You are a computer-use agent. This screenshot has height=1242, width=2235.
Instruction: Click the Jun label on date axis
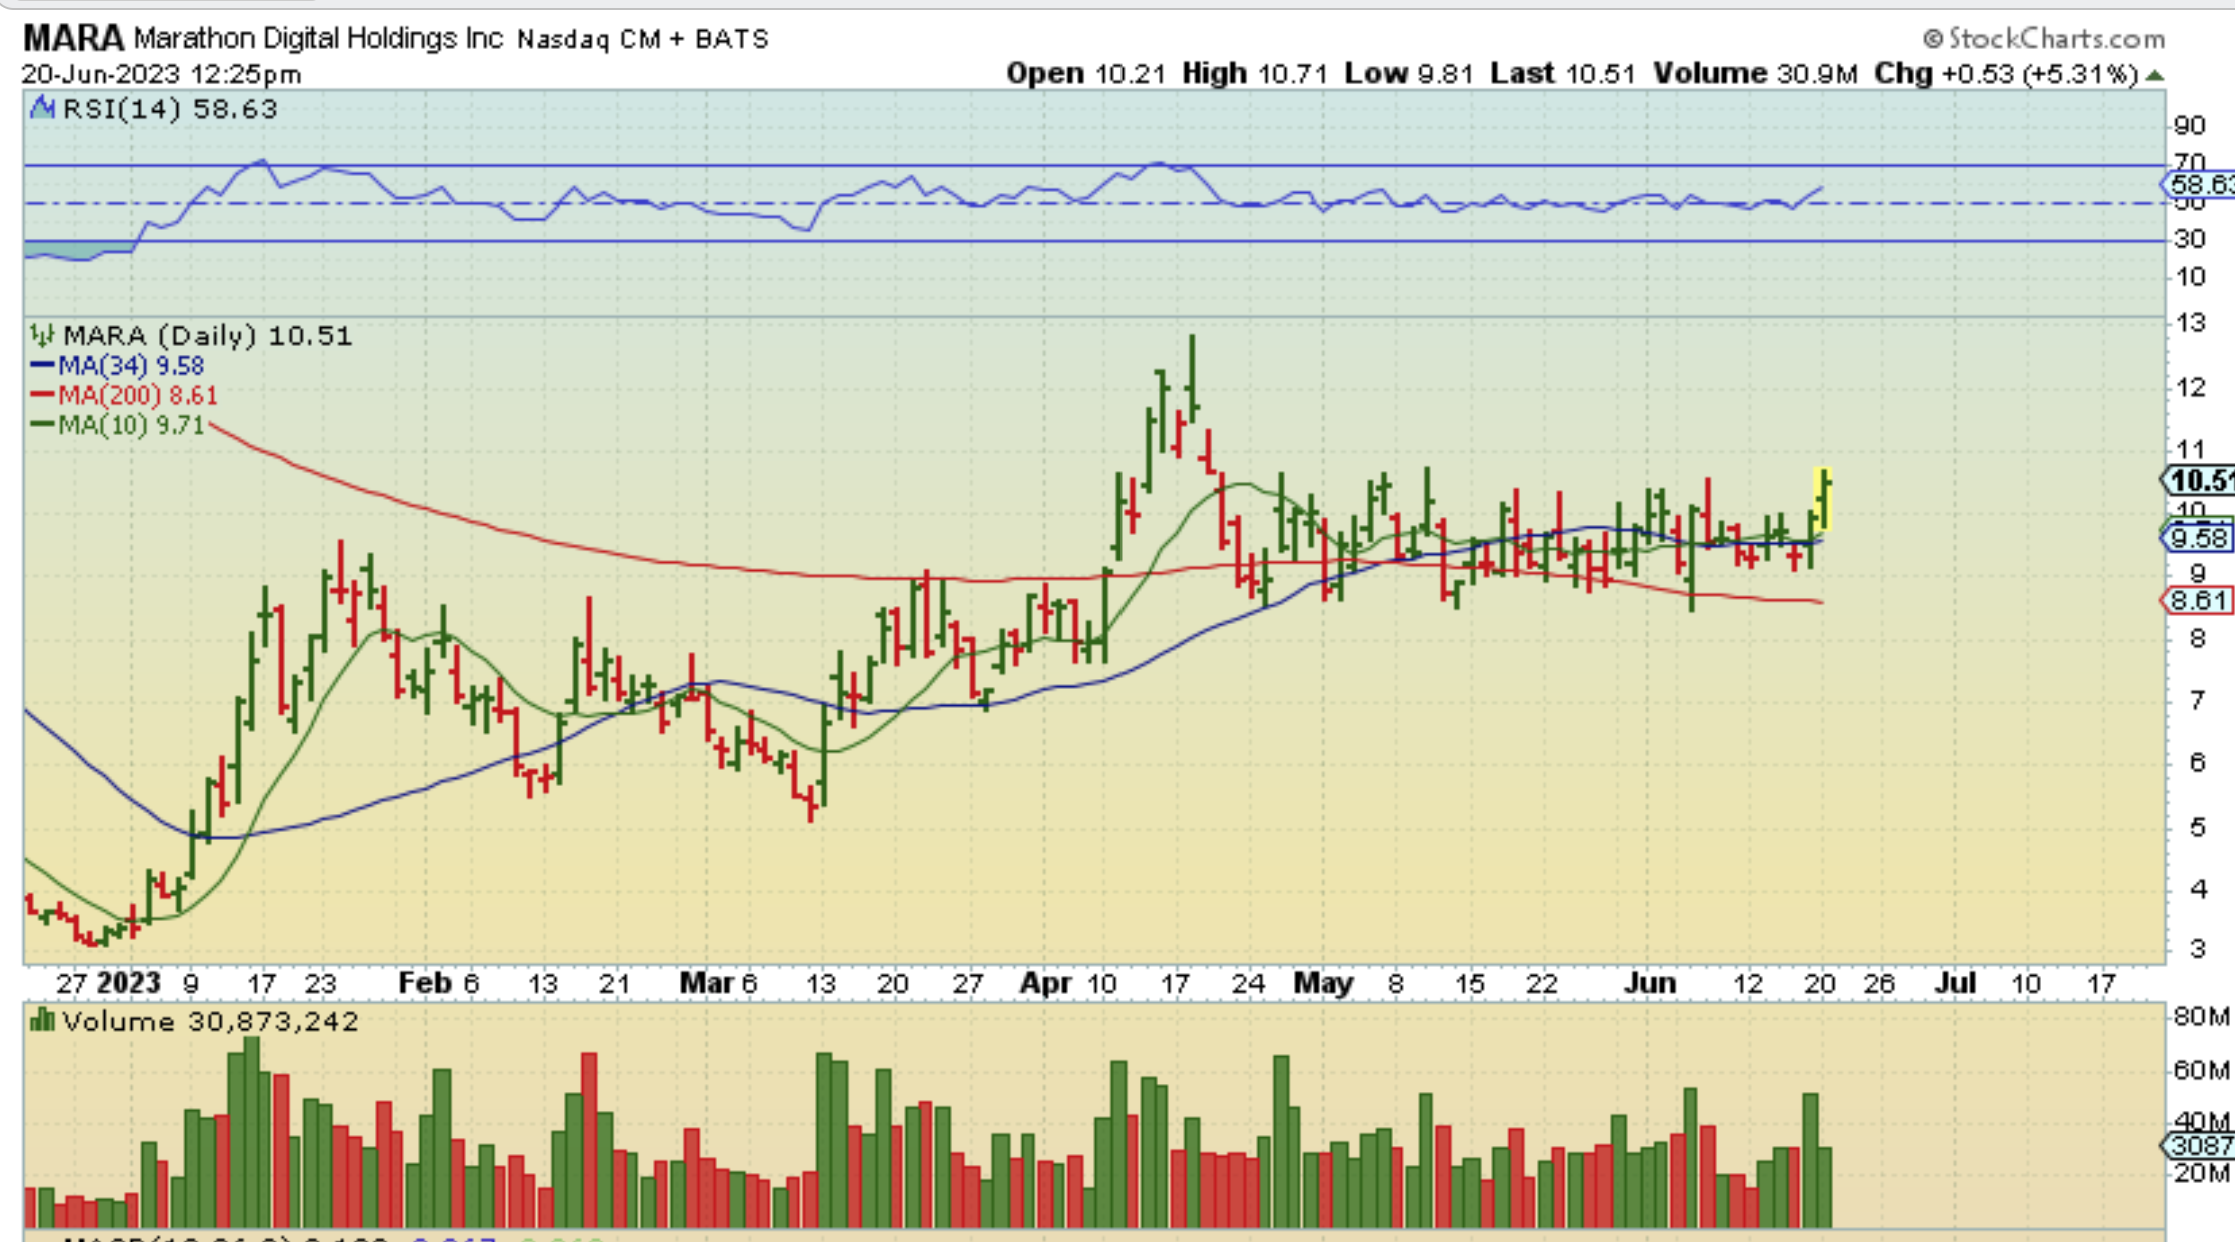[x=1648, y=984]
